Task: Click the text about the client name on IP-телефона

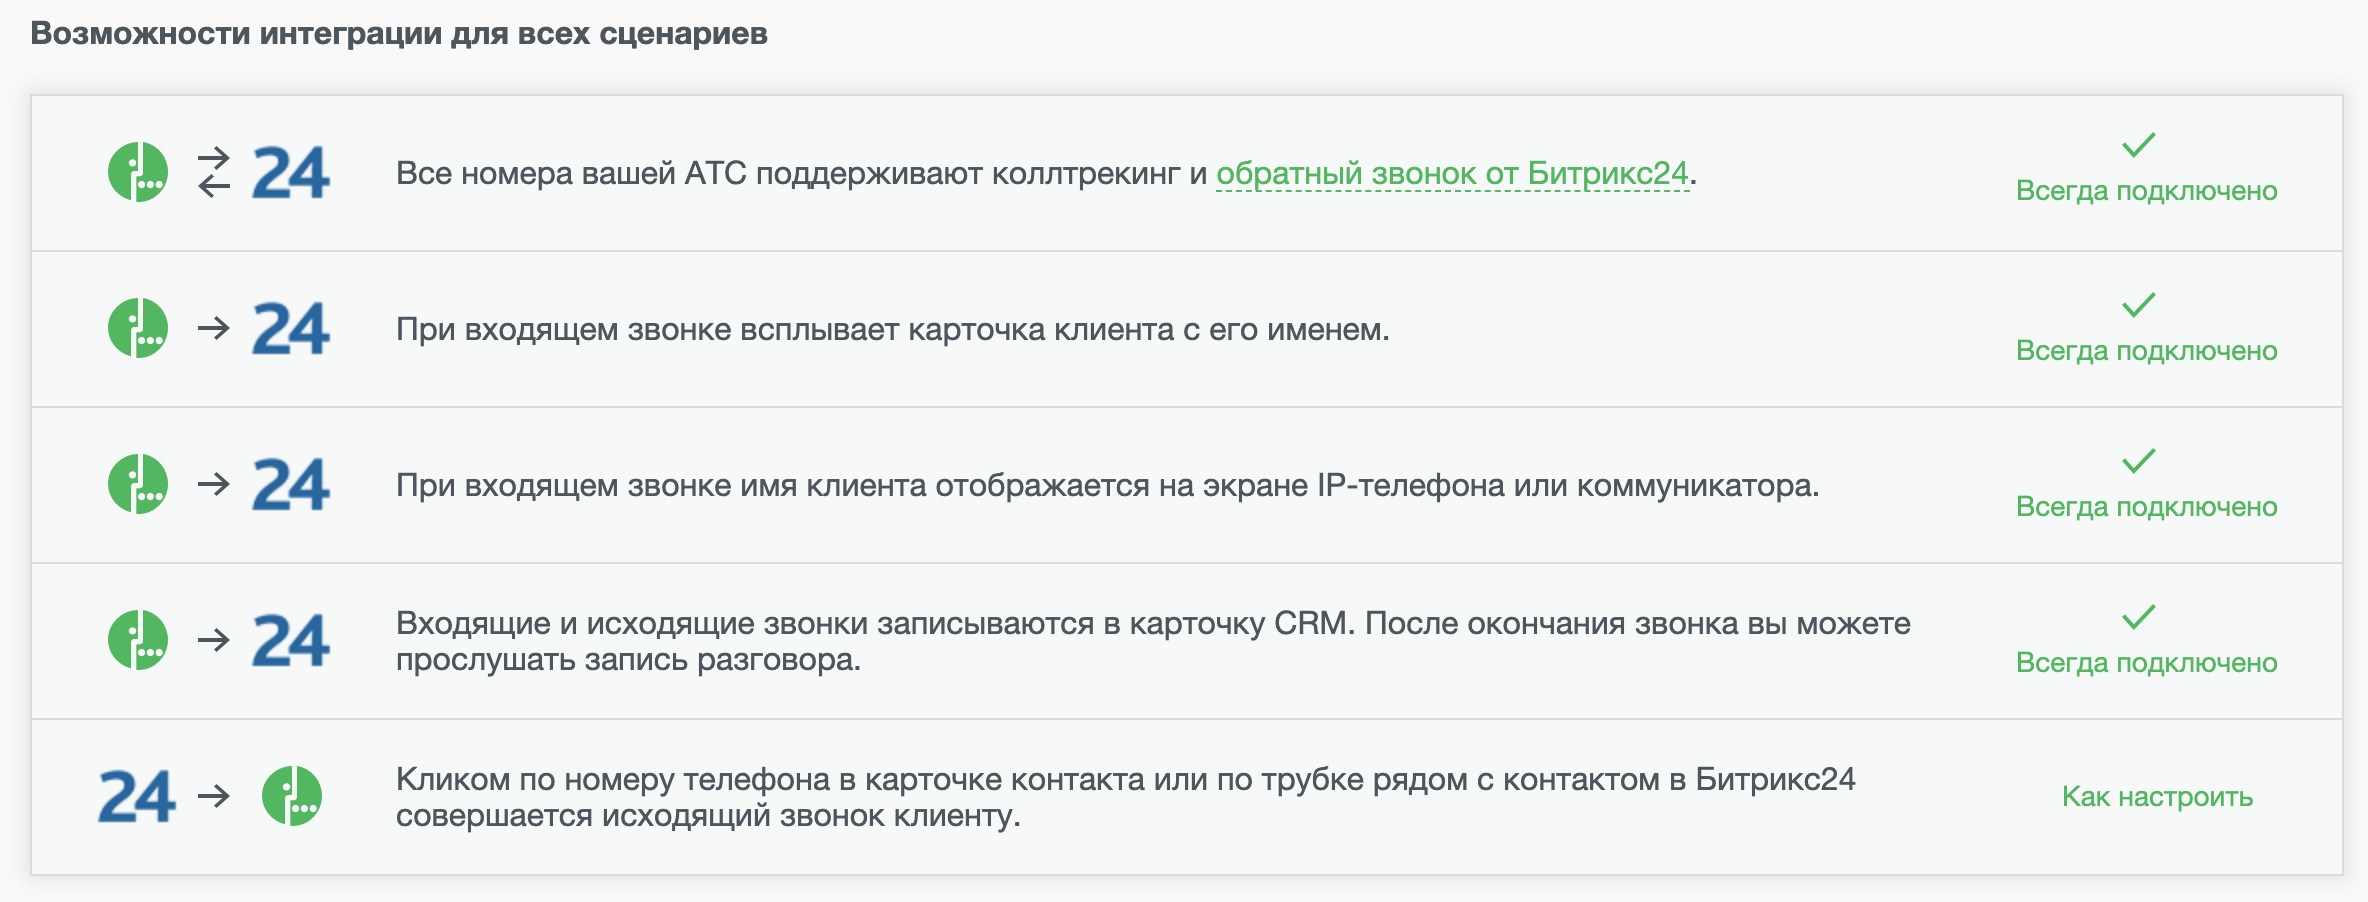Action: click(1107, 486)
